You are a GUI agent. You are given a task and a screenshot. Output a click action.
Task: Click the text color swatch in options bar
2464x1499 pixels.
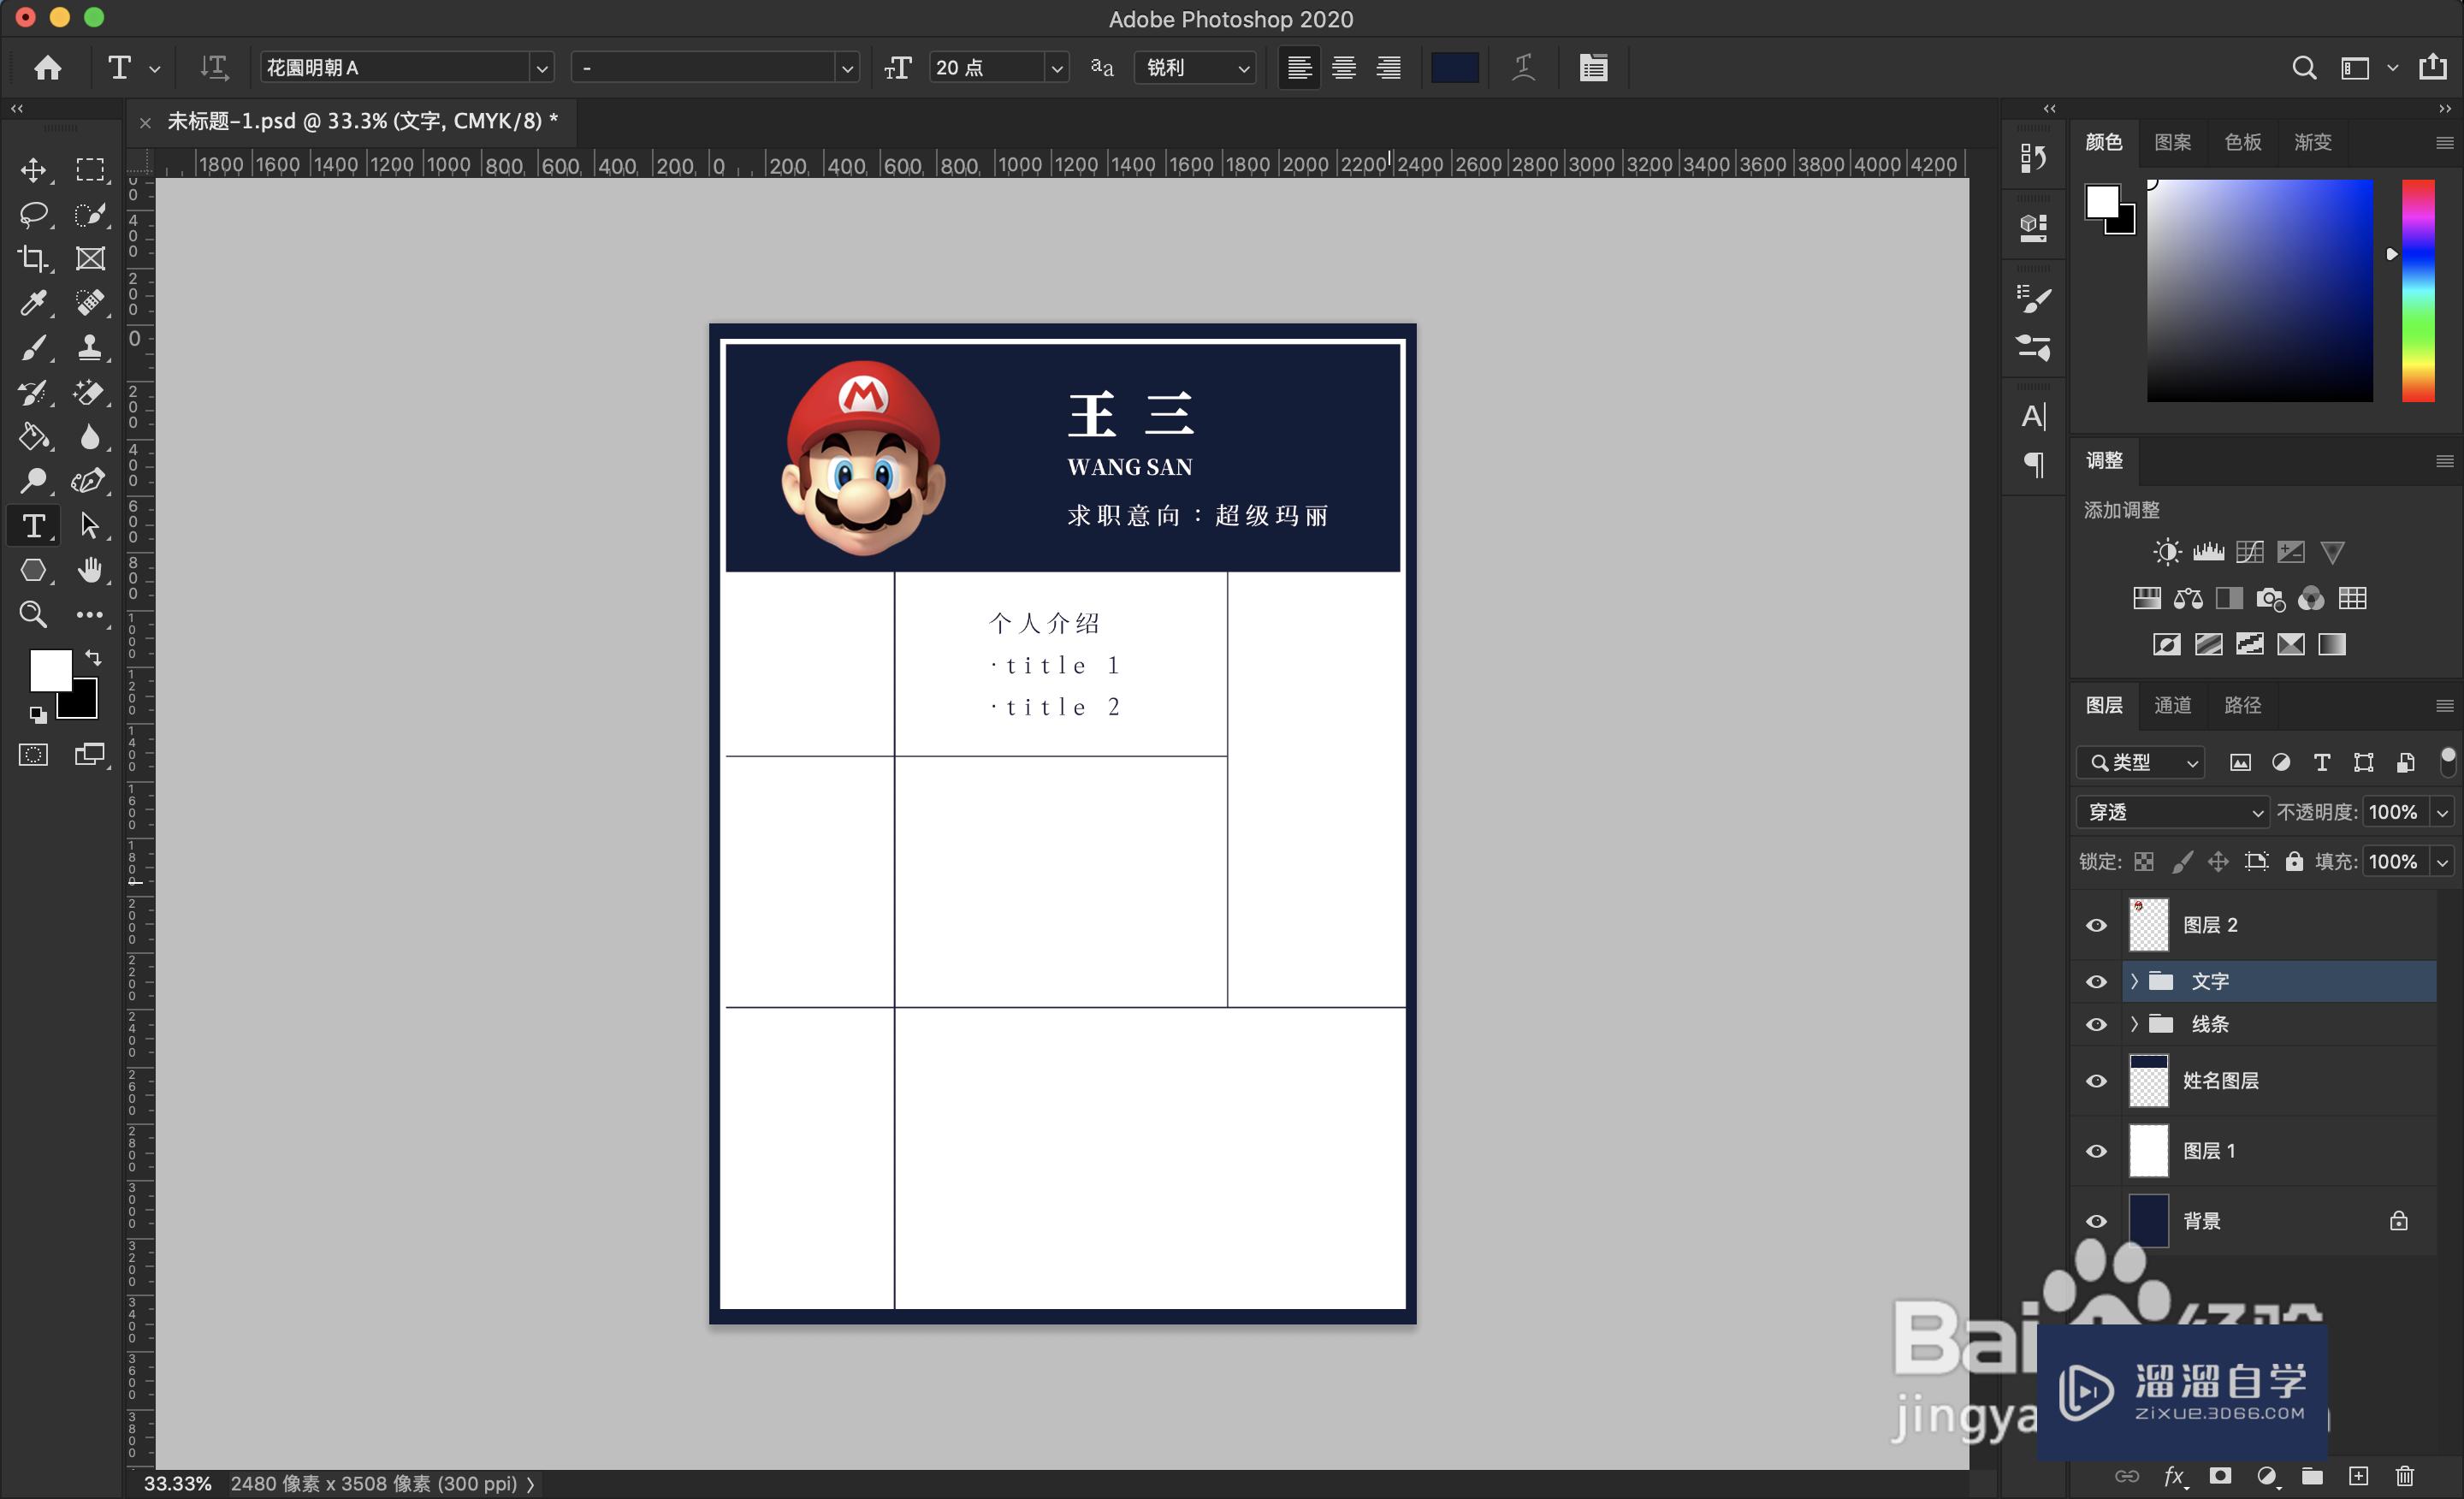pyautogui.click(x=1454, y=67)
